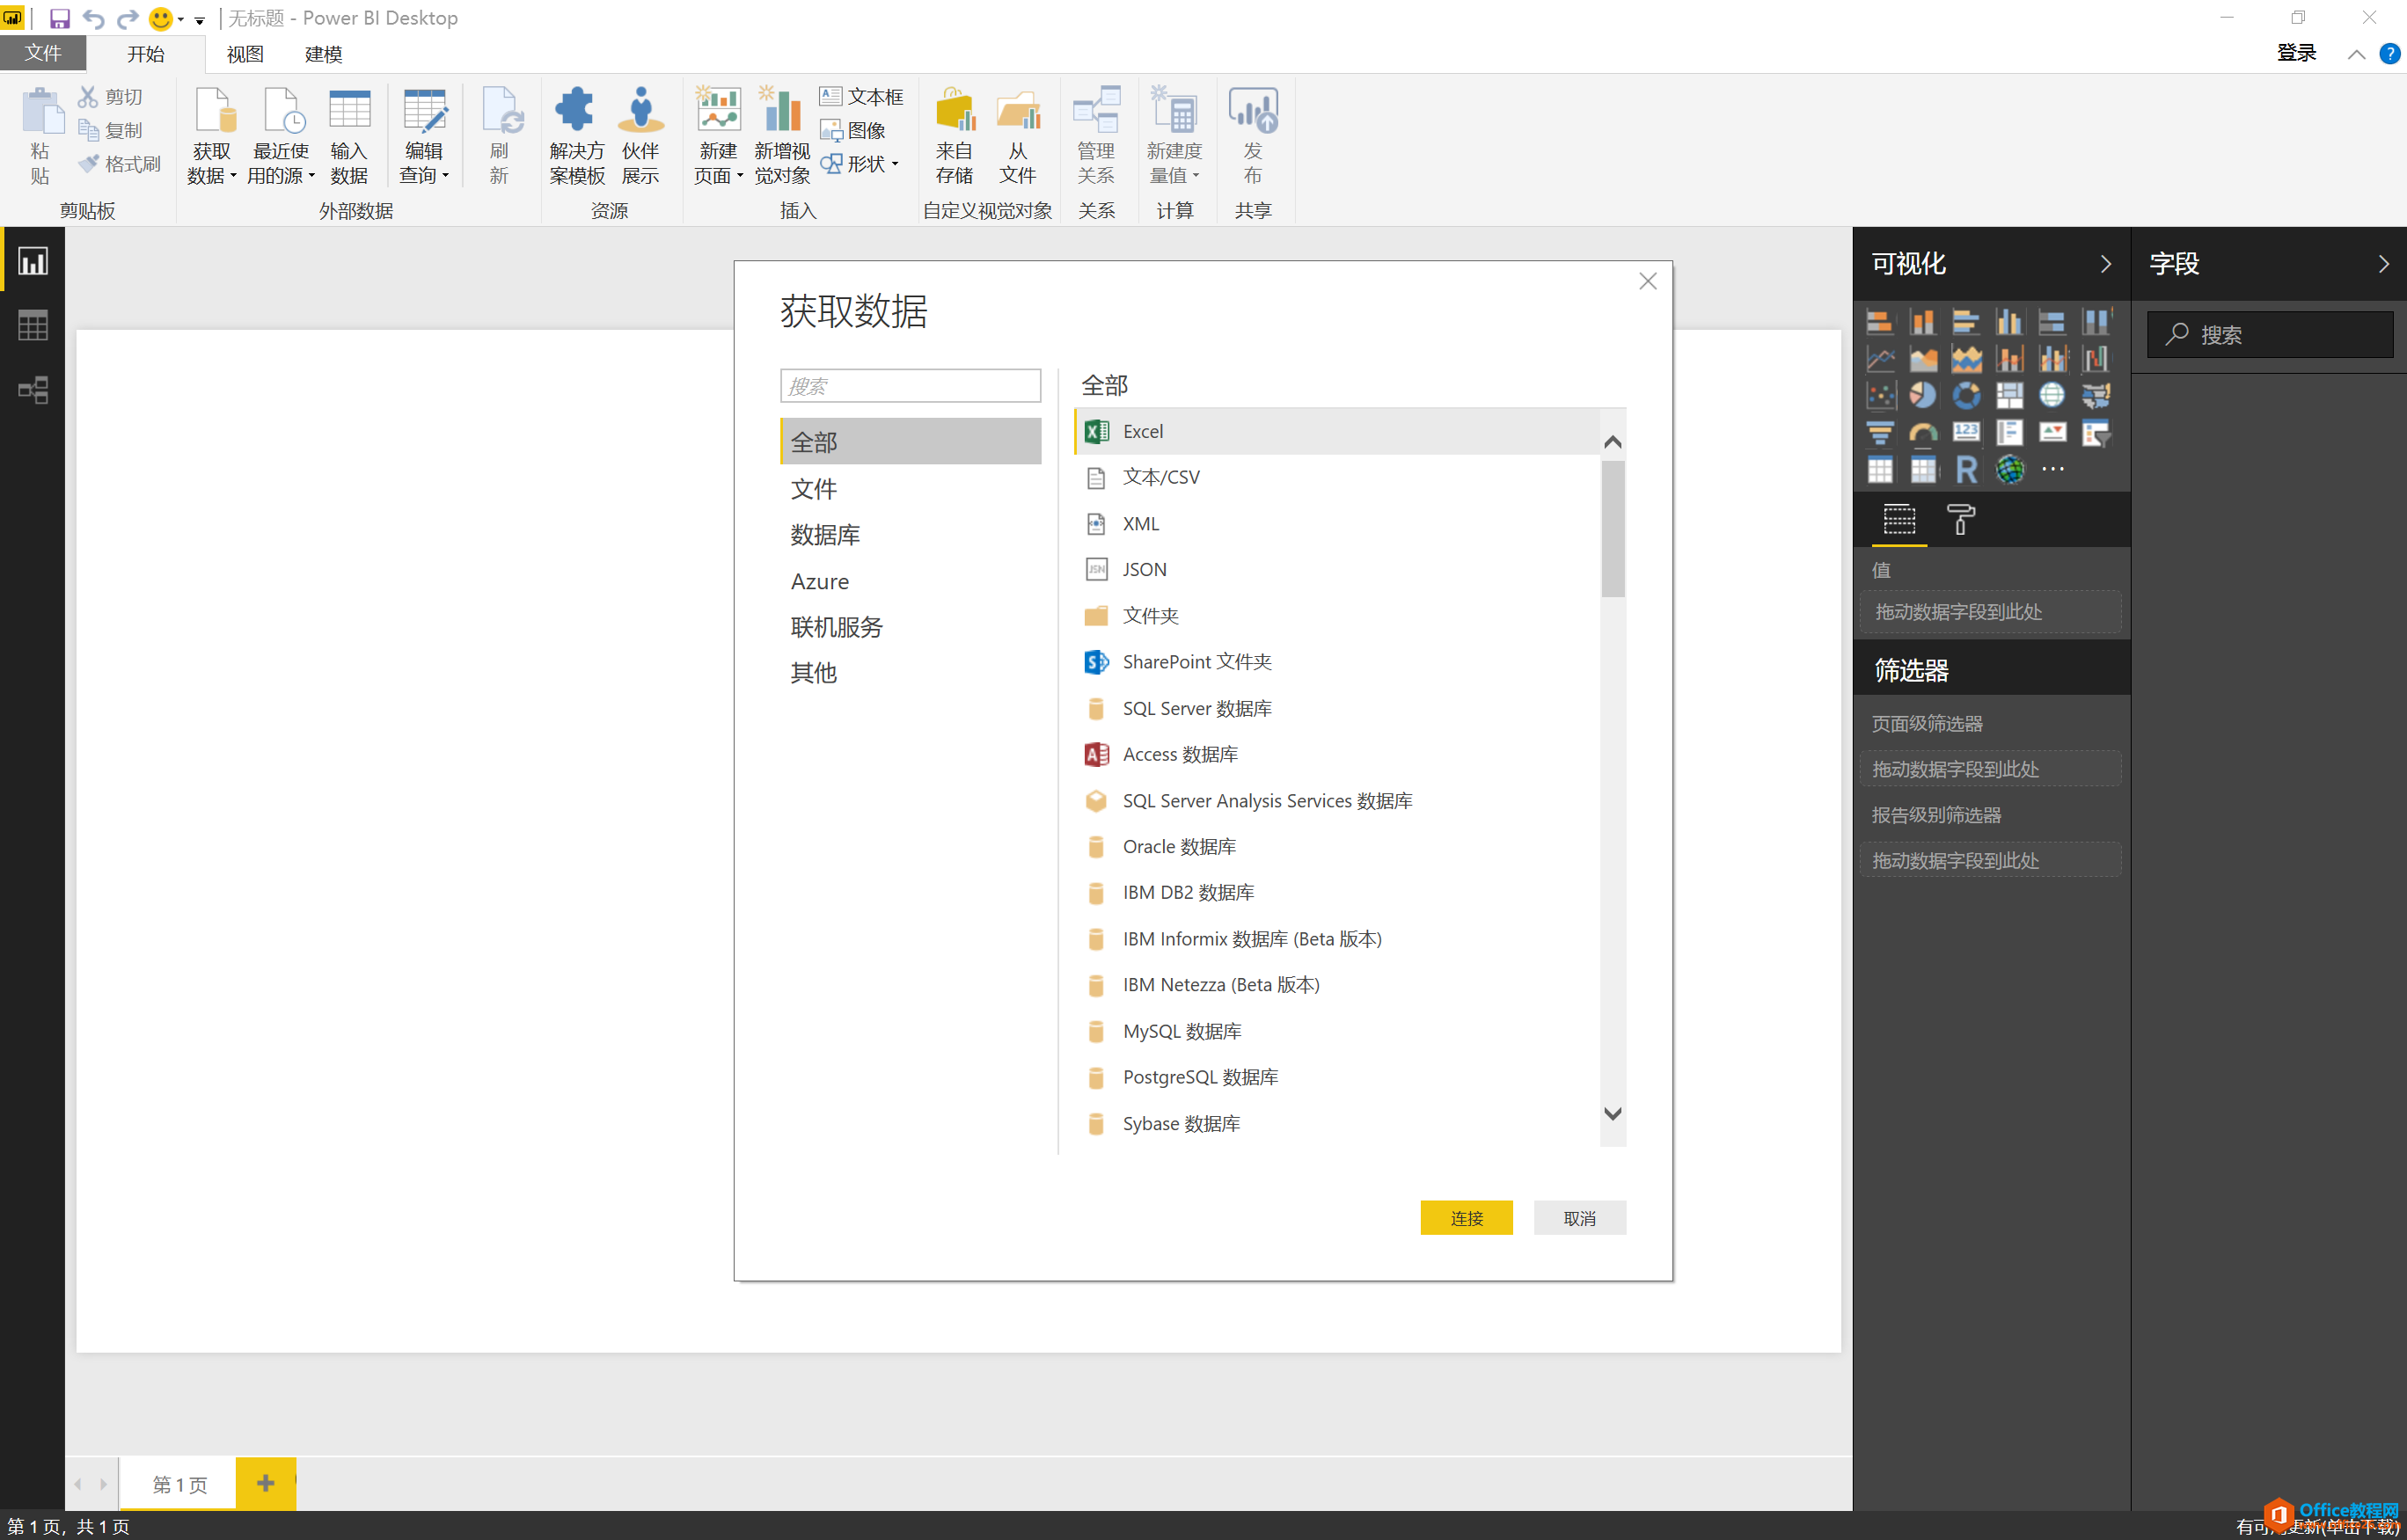Close the 获取数据 dialog
Screen dimensions: 2407x1540
[1648, 281]
